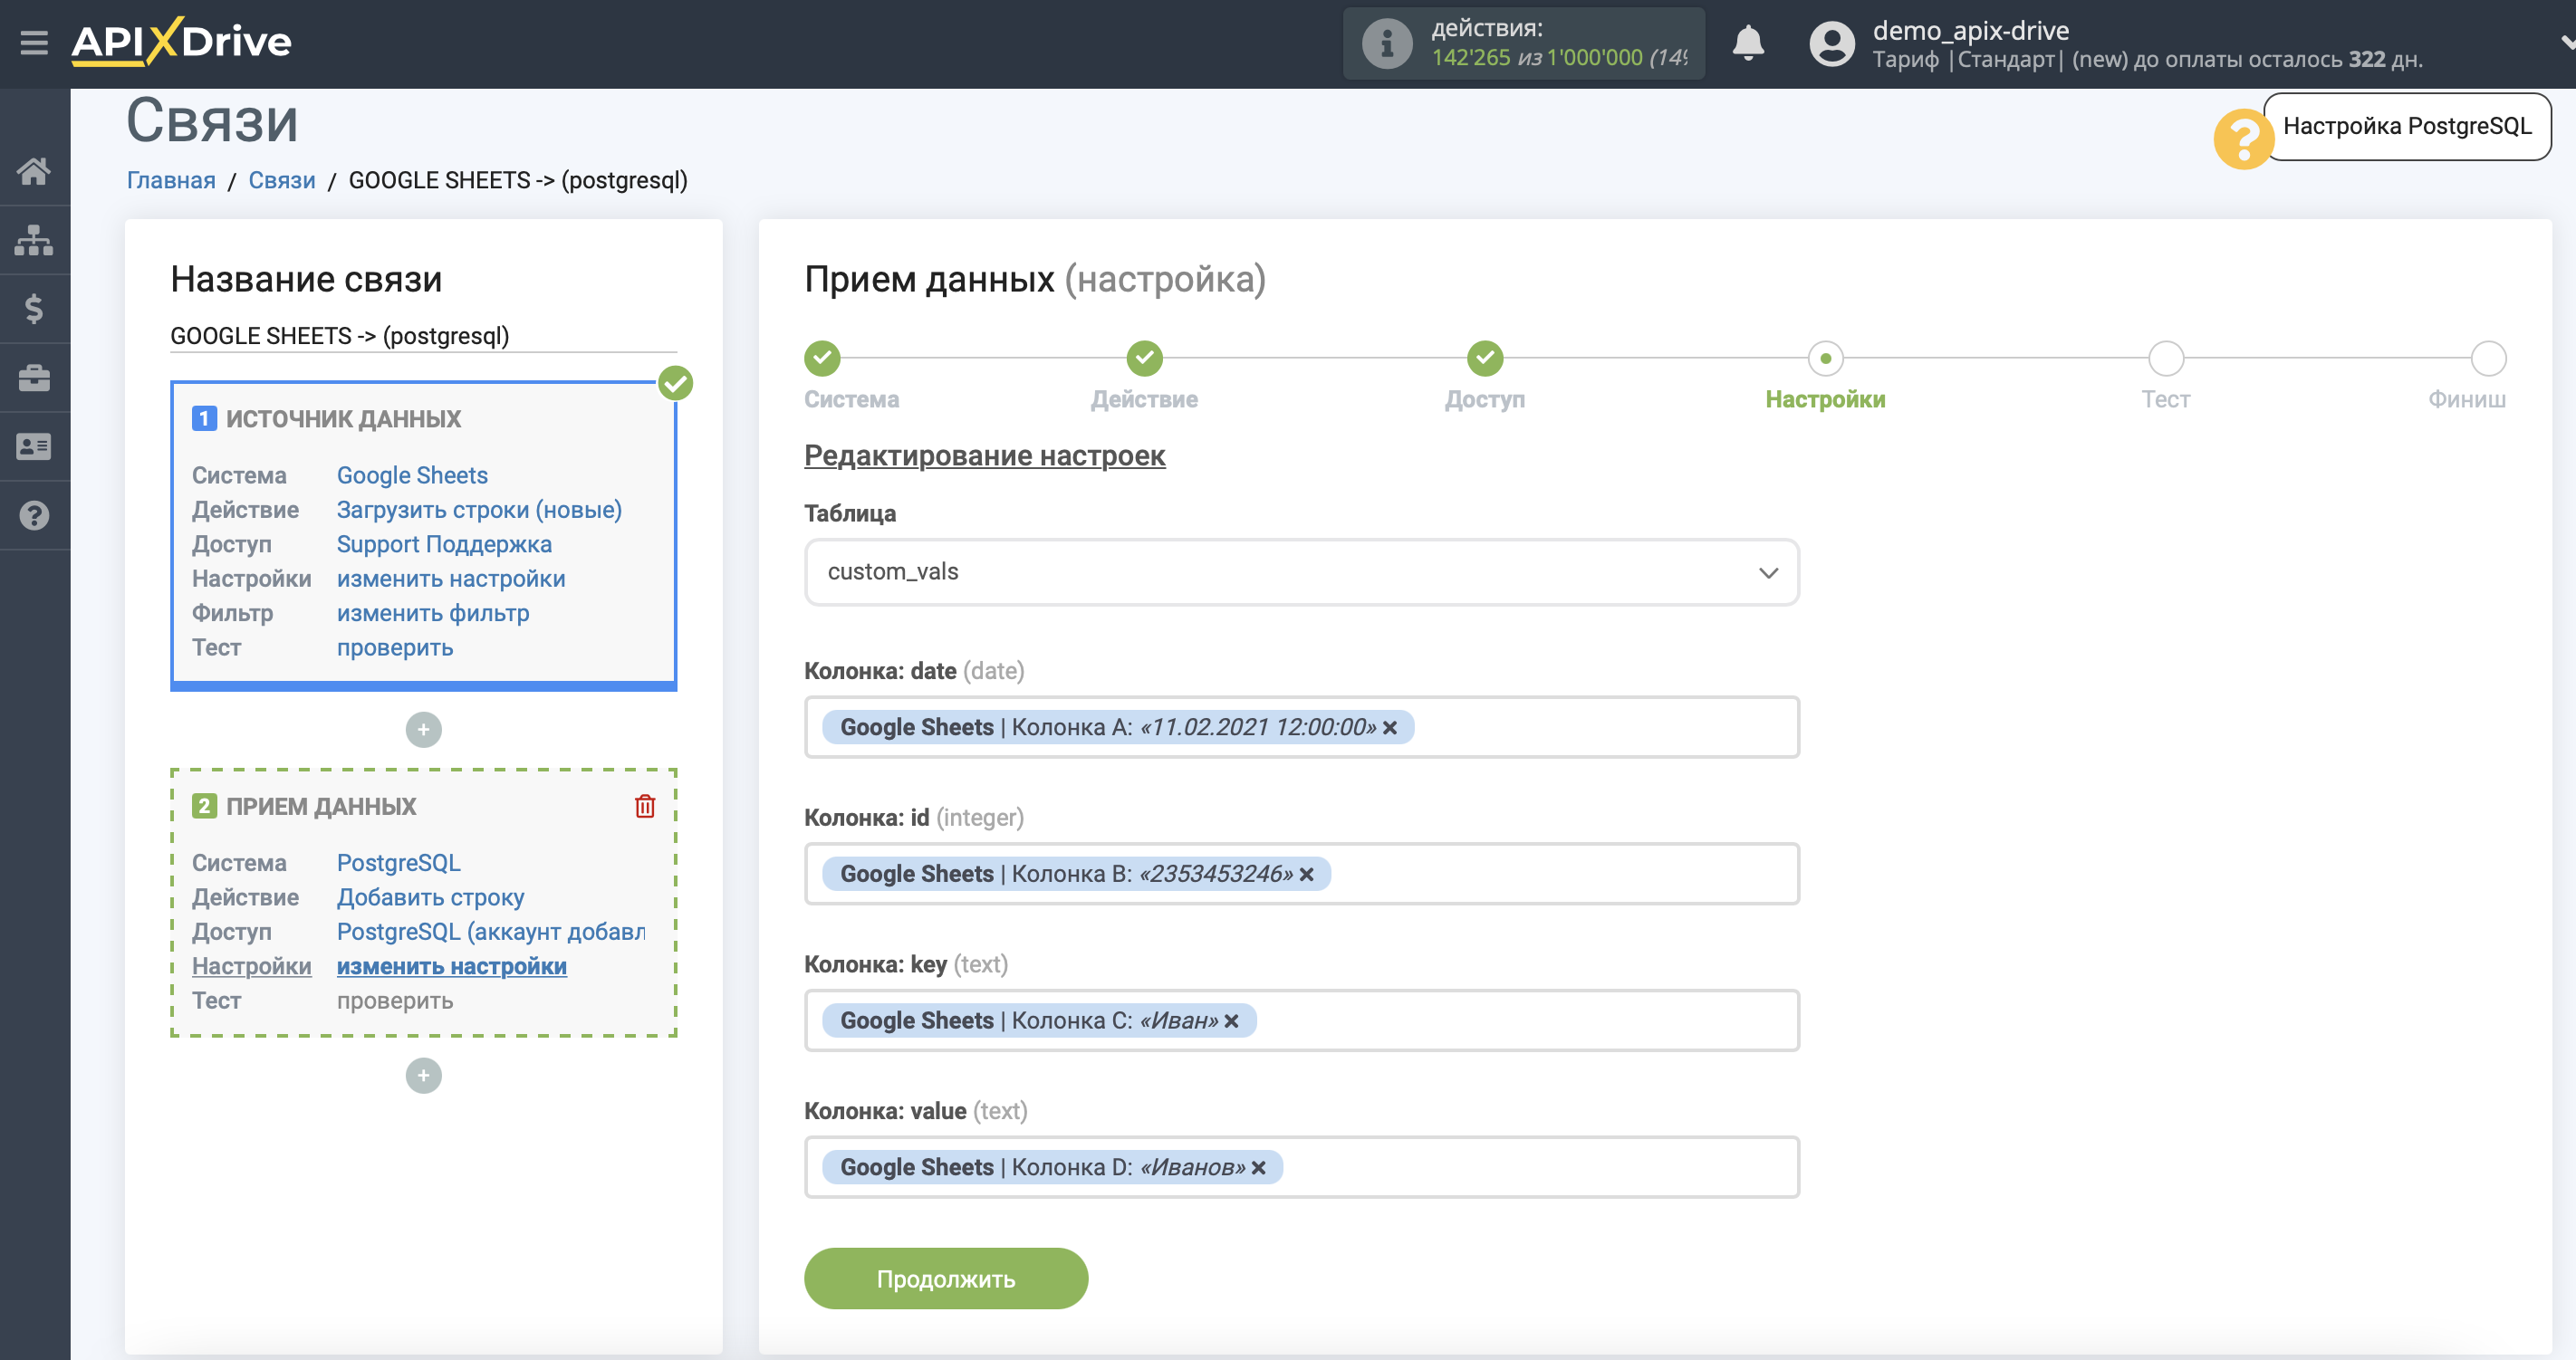Click the green checkmark on source block

click(x=676, y=383)
